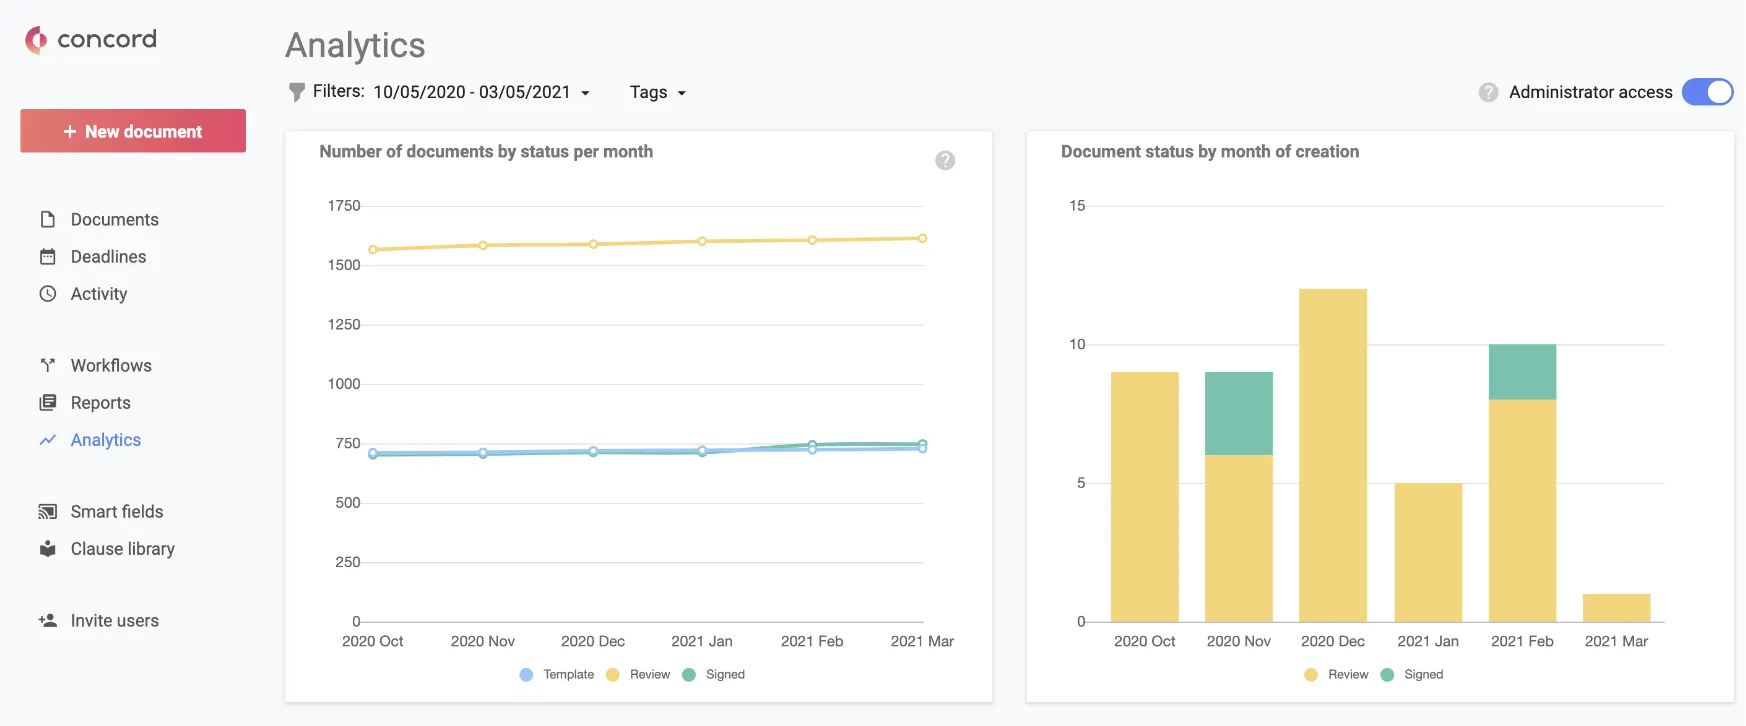Screen dimensions: 1746x726
Task: Click Review line point at 2020 Oct
Action: (x=373, y=249)
